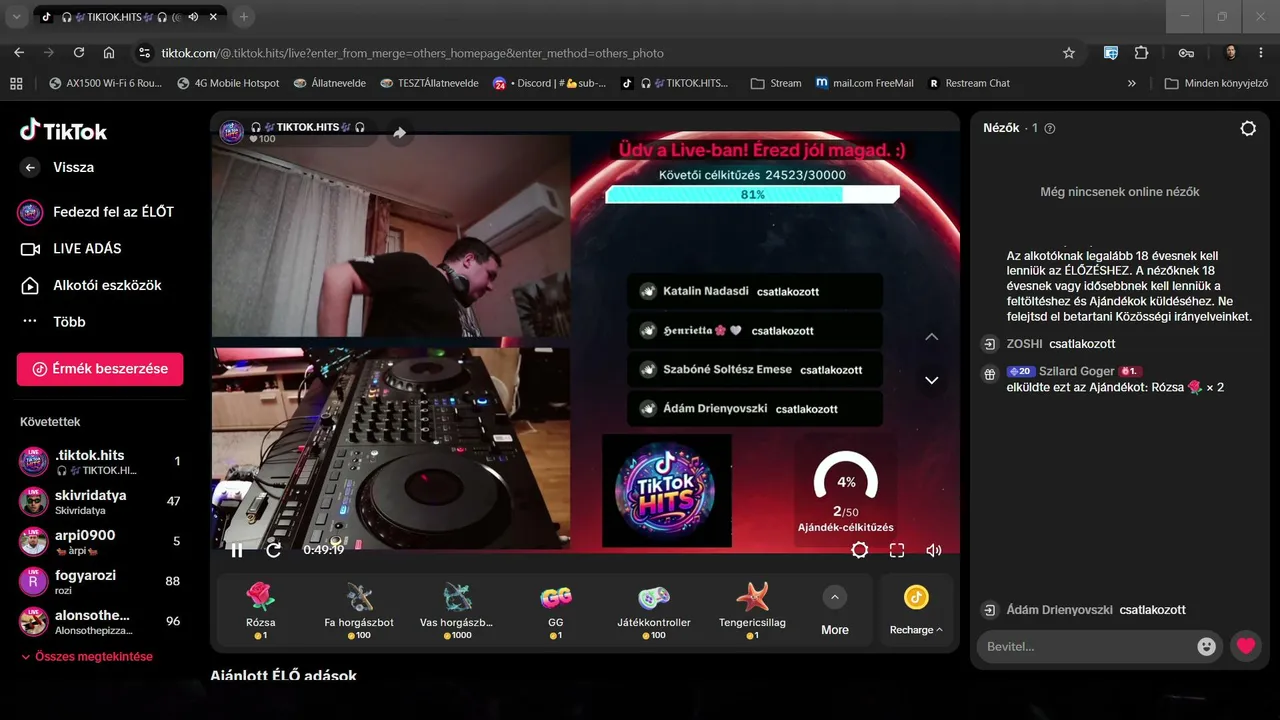Open Fedezd fel az ÉLŐT
Screen dimensions: 1280x720
(x=95, y=212)
